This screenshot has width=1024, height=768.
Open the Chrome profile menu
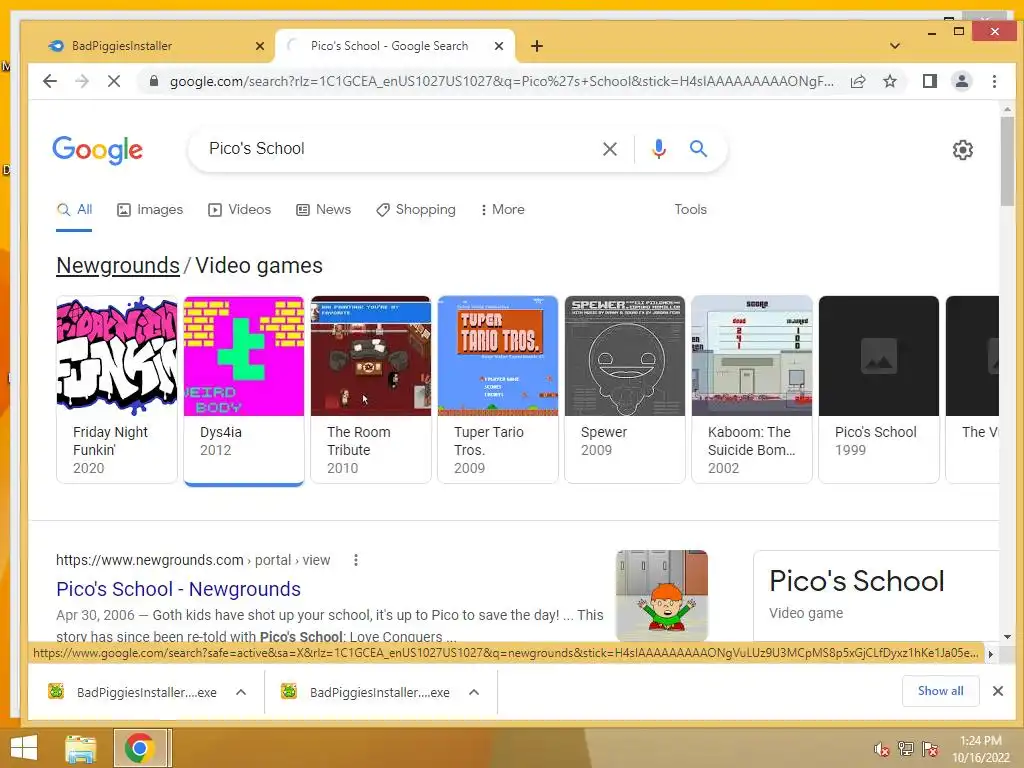[x=961, y=81]
